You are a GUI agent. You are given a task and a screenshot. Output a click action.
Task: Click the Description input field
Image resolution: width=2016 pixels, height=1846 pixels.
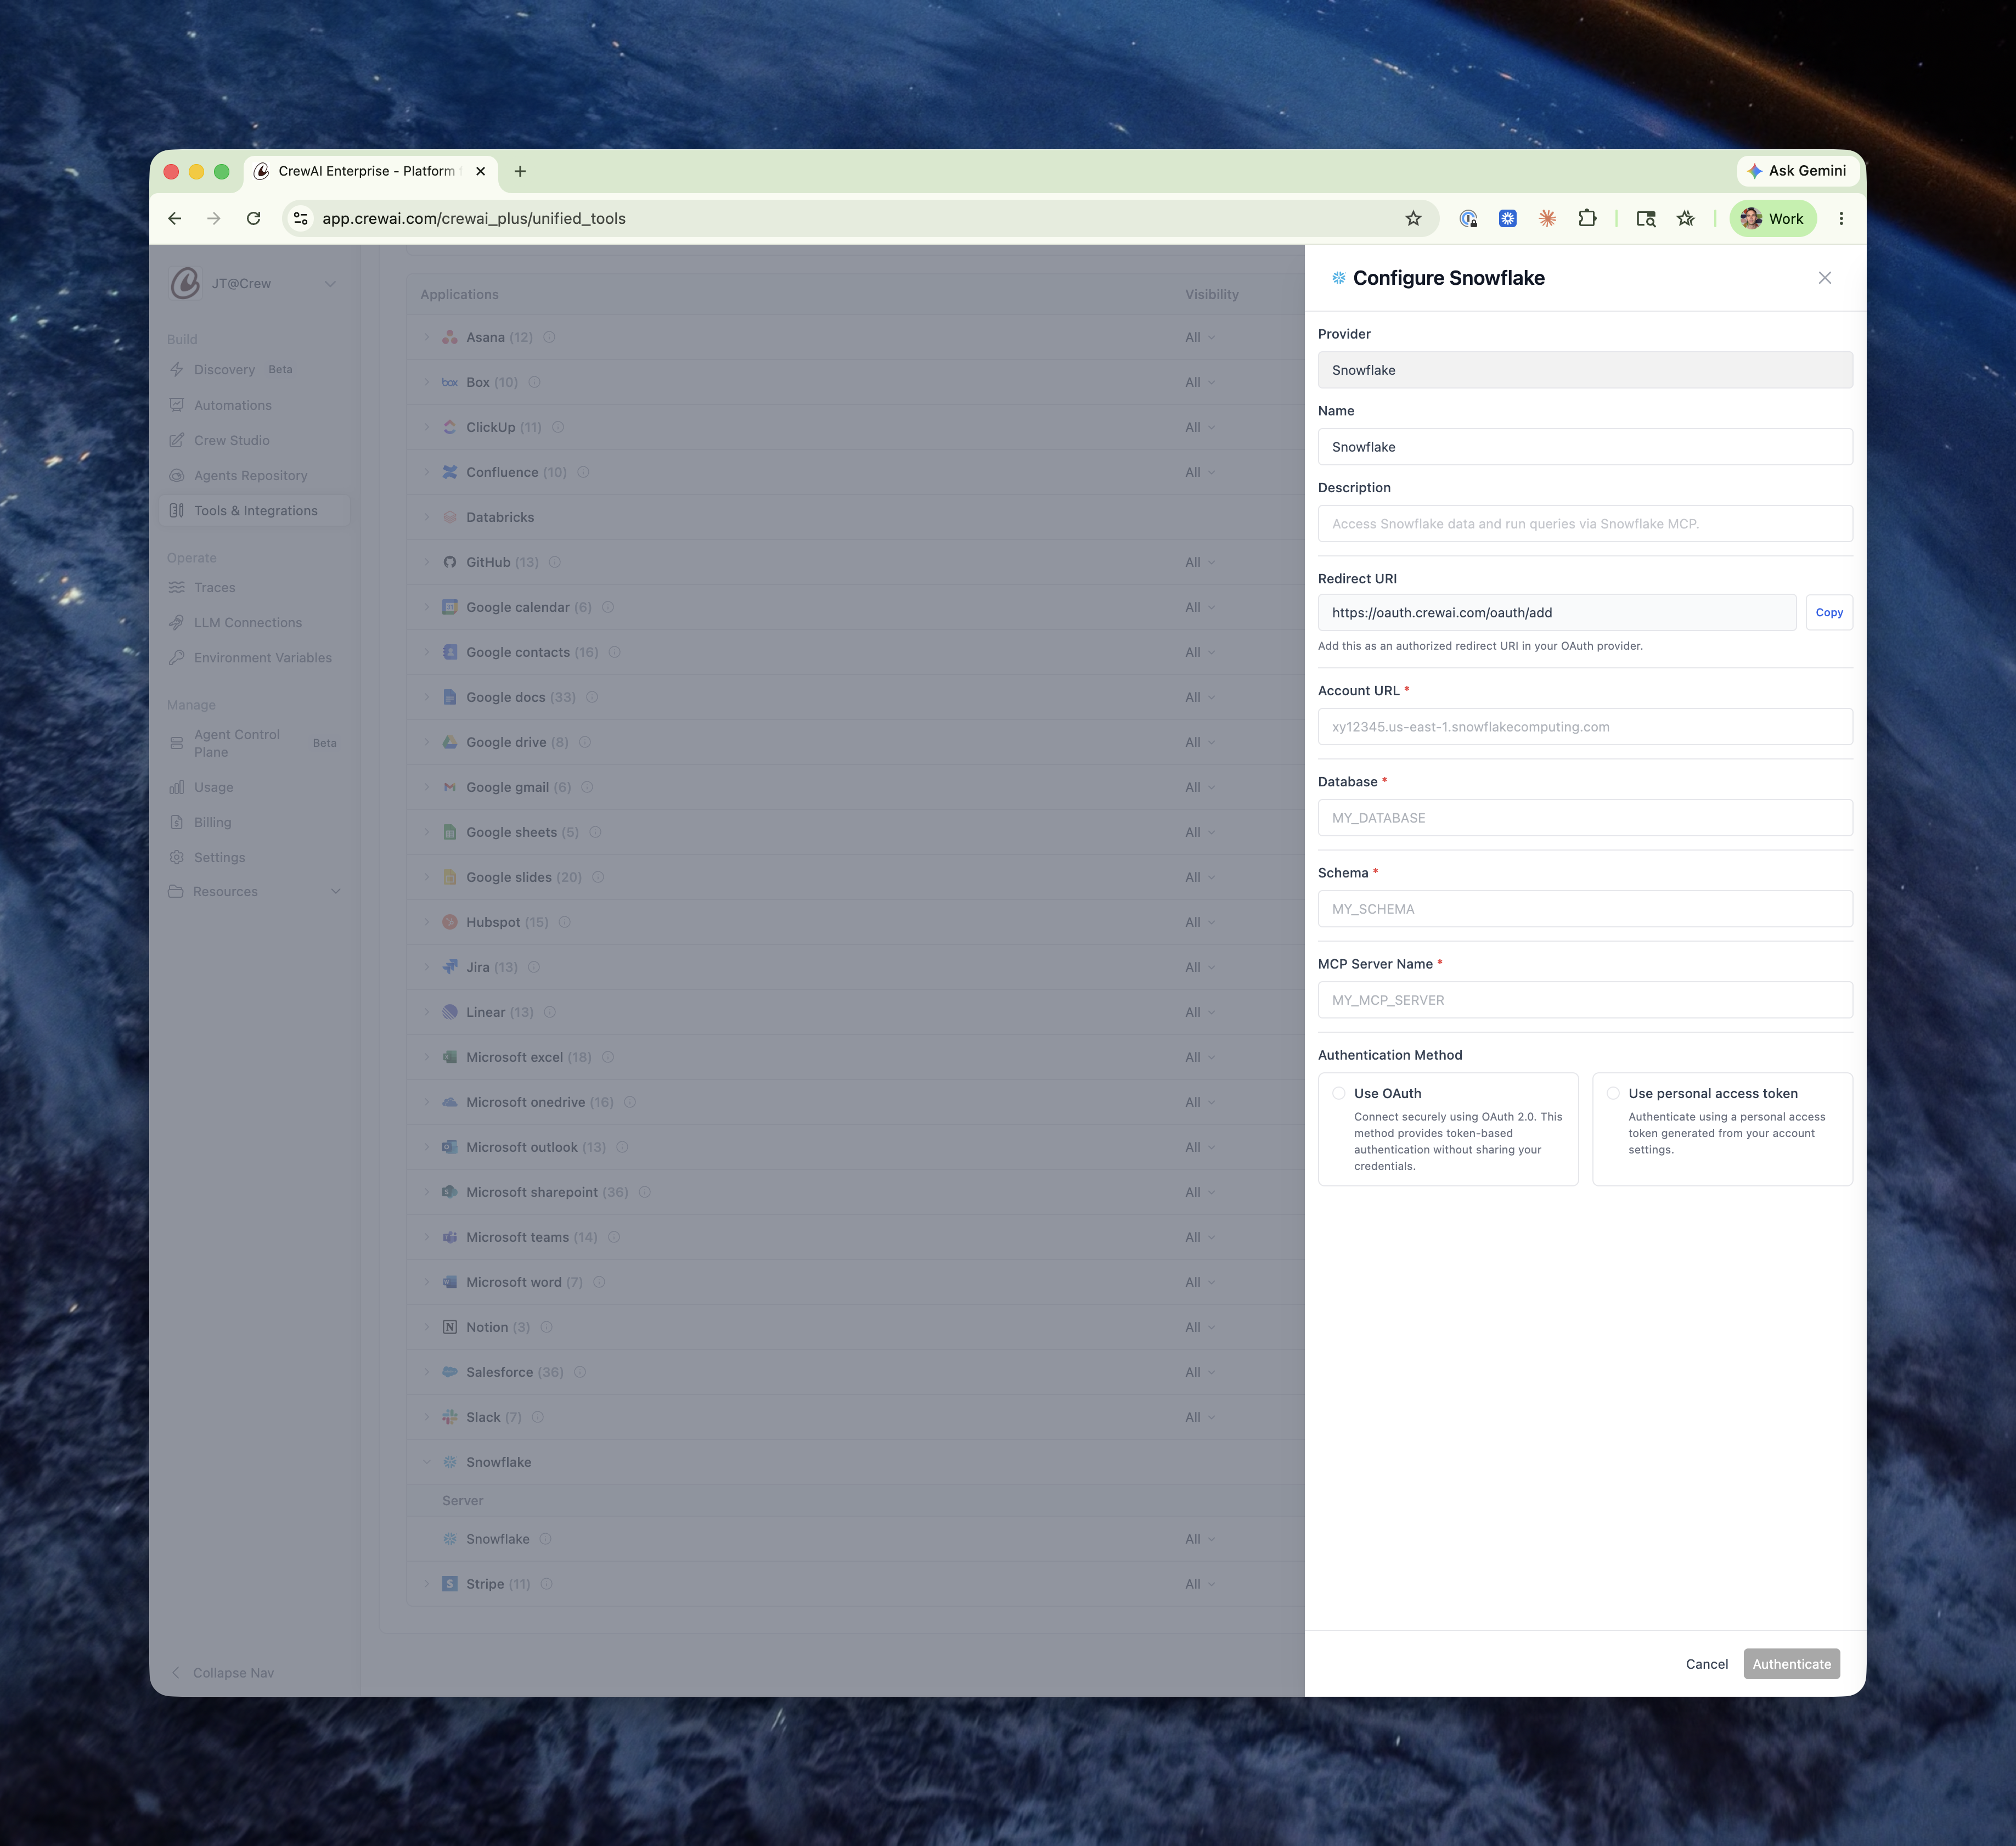click(x=1585, y=523)
